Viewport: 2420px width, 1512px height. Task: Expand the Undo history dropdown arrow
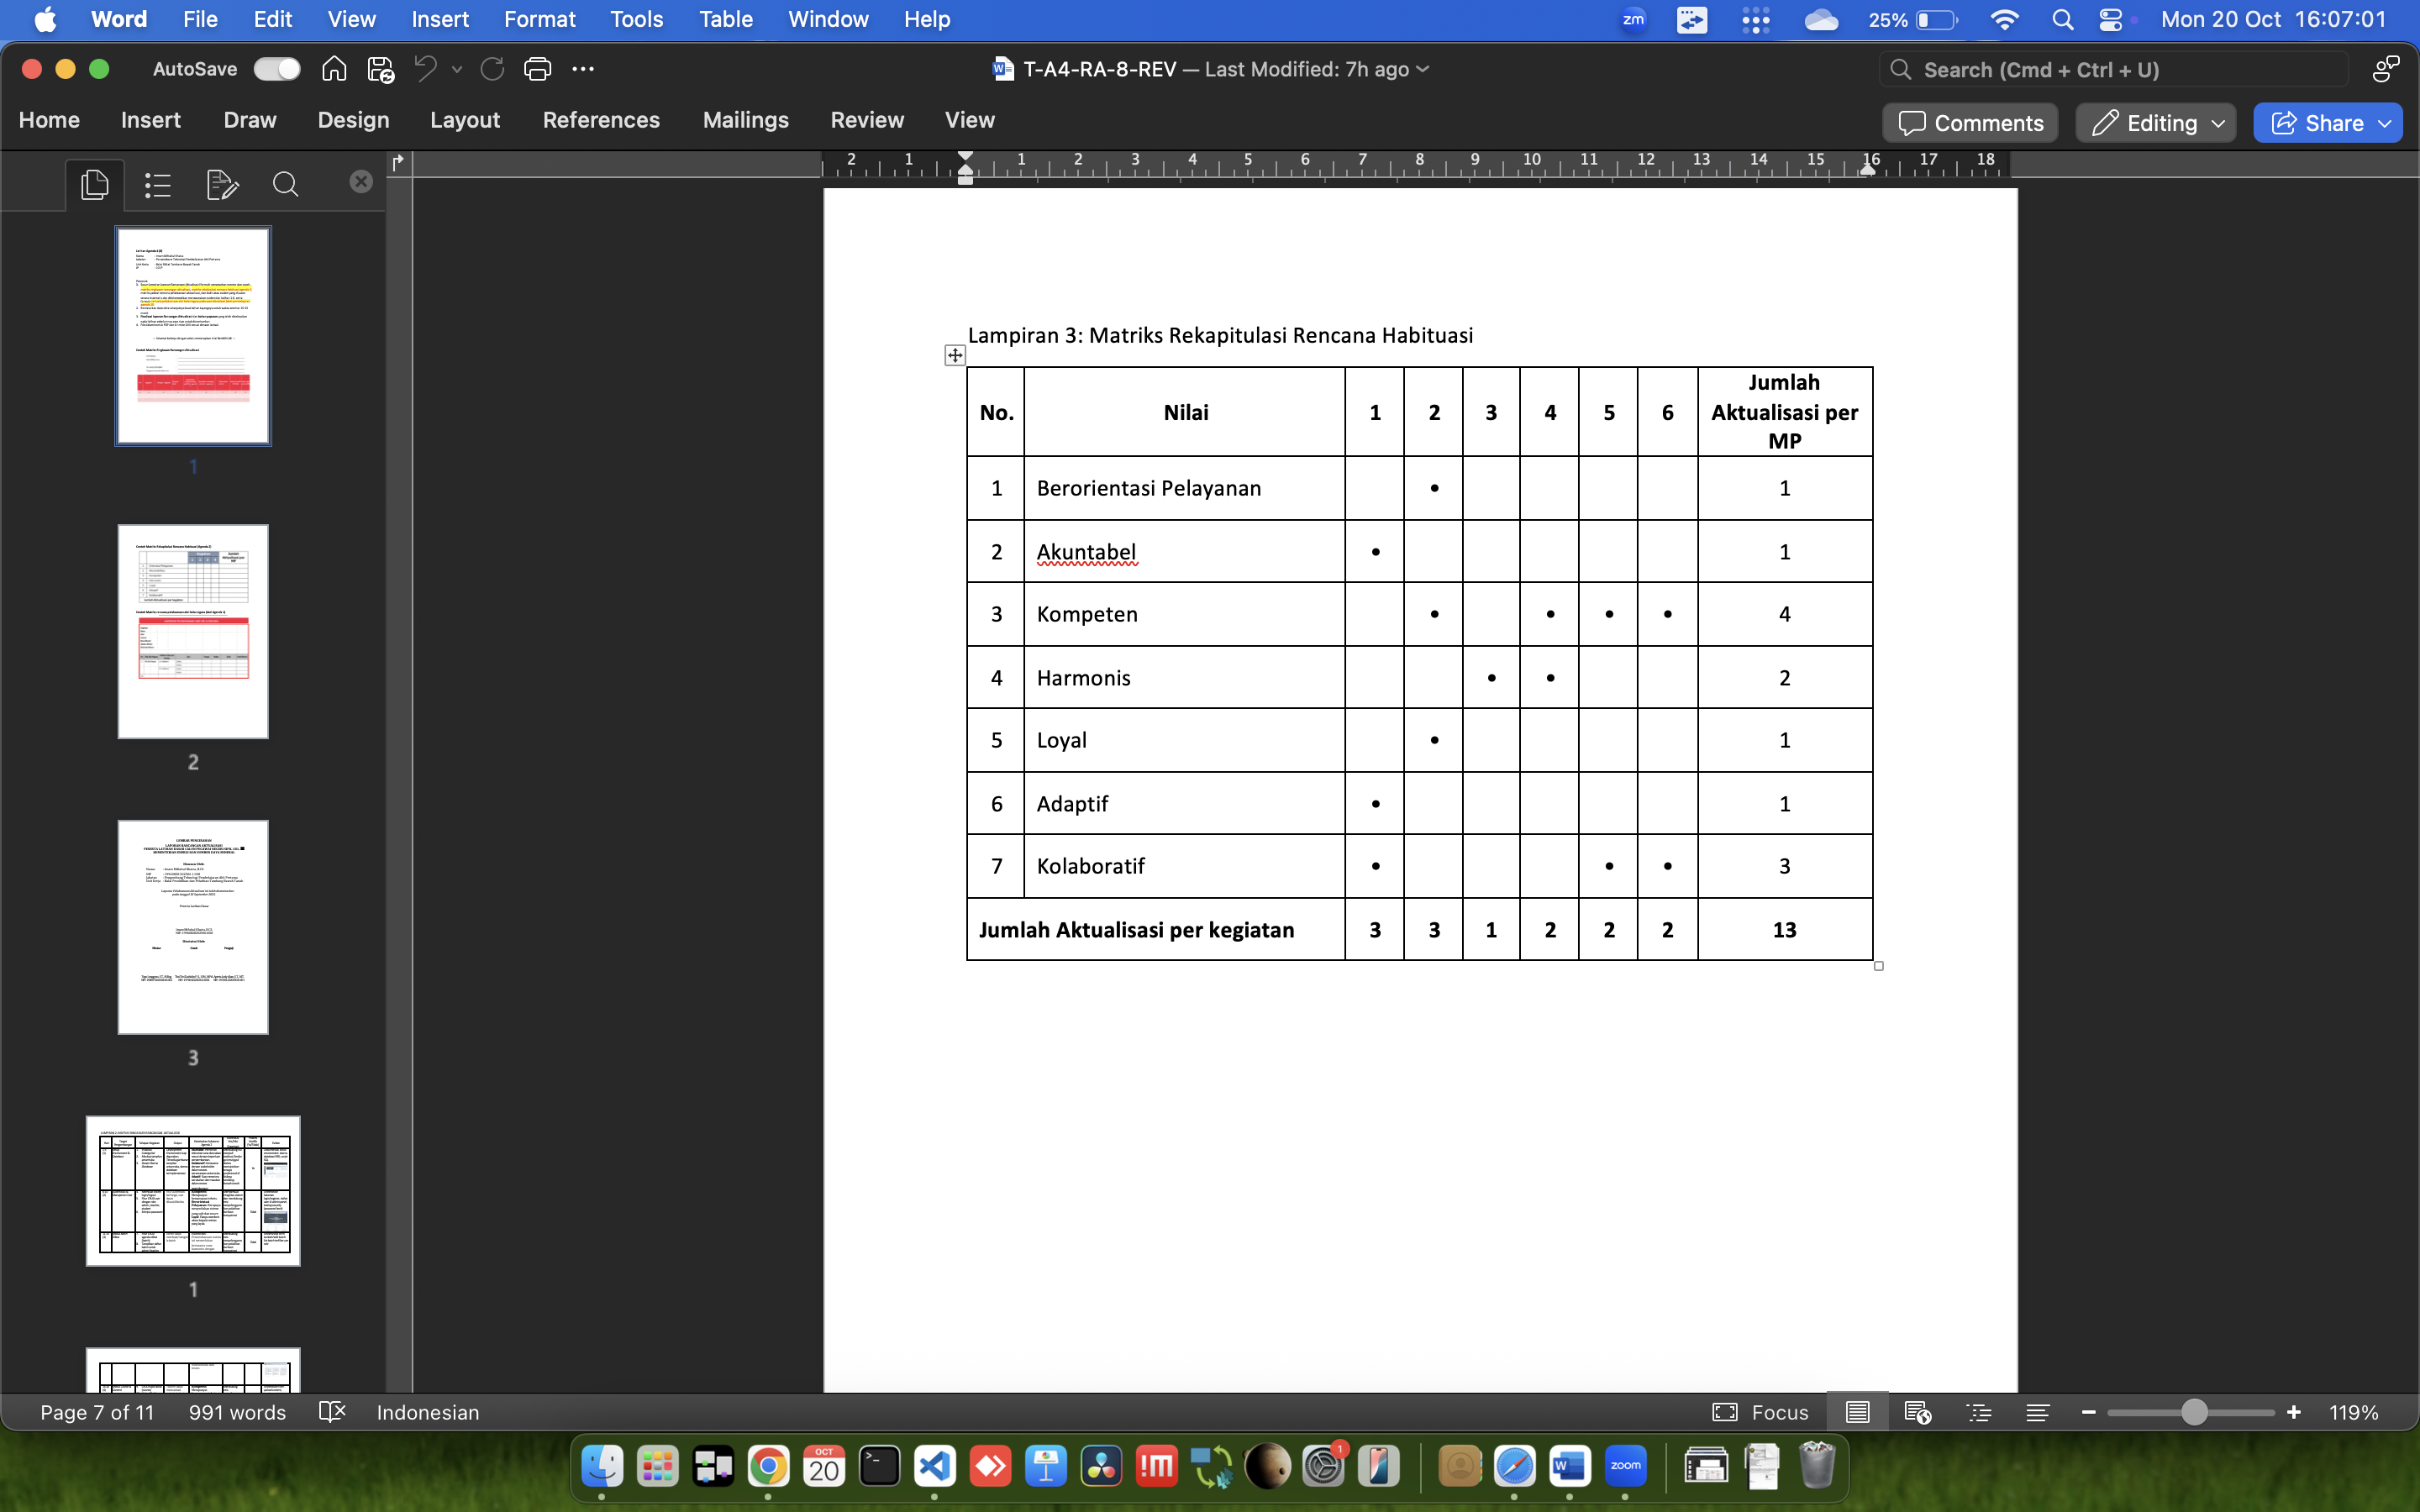point(457,69)
